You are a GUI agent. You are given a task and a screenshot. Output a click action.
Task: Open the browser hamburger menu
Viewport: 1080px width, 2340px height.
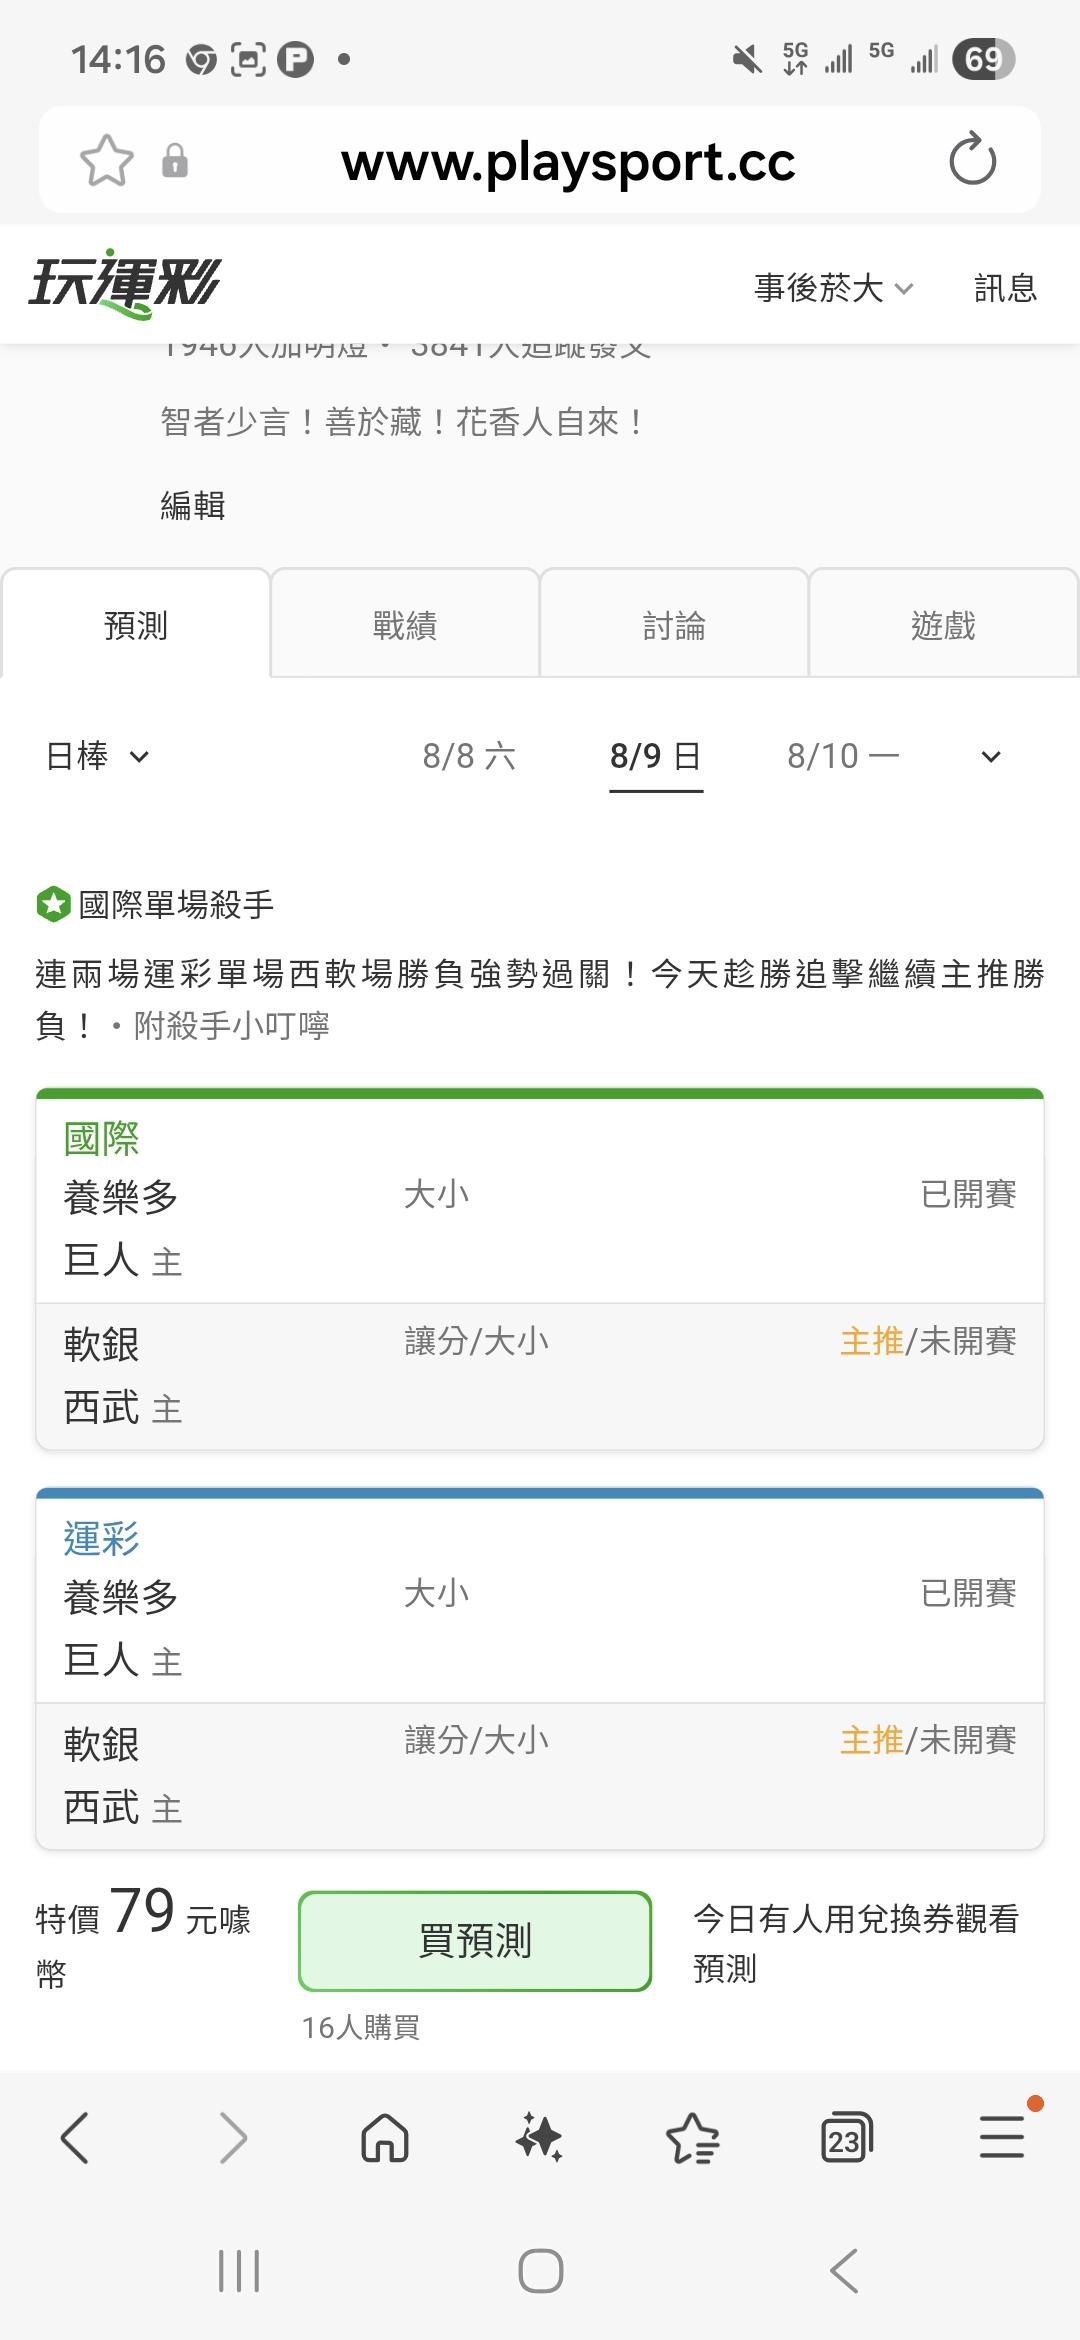click(x=1002, y=2137)
